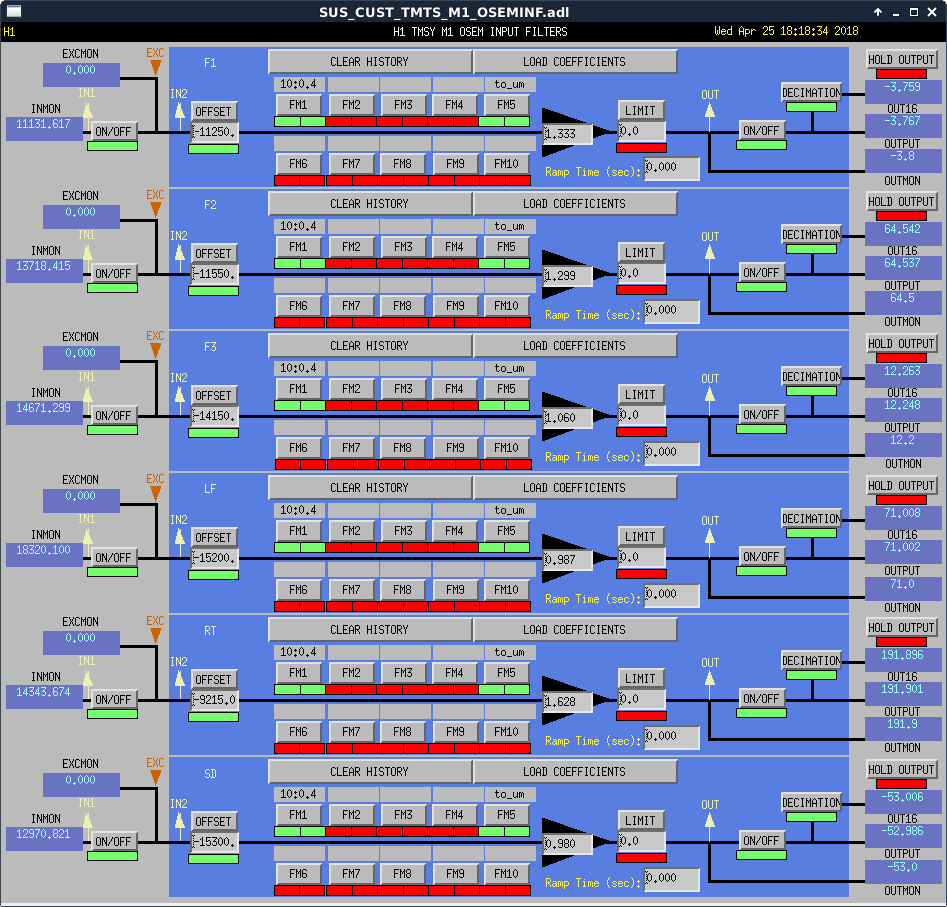Click CLEAR HISTORY for RT

pos(369,629)
